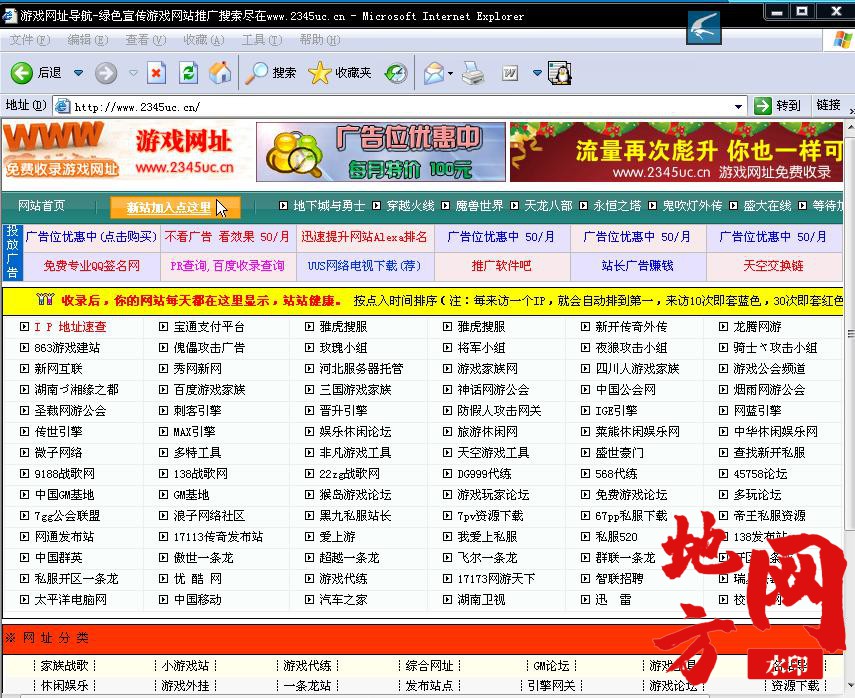This screenshot has width=855, height=698.
Task: Open the 推广软件吧 ad link
Action: [x=501, y=266]
